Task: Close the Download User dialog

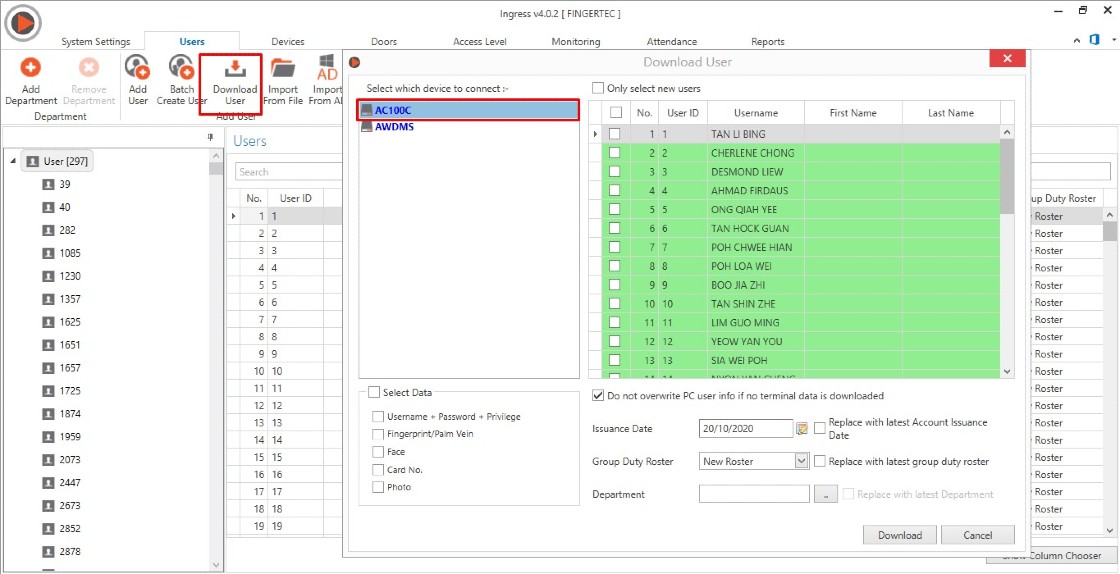Action: point(1008,59)
